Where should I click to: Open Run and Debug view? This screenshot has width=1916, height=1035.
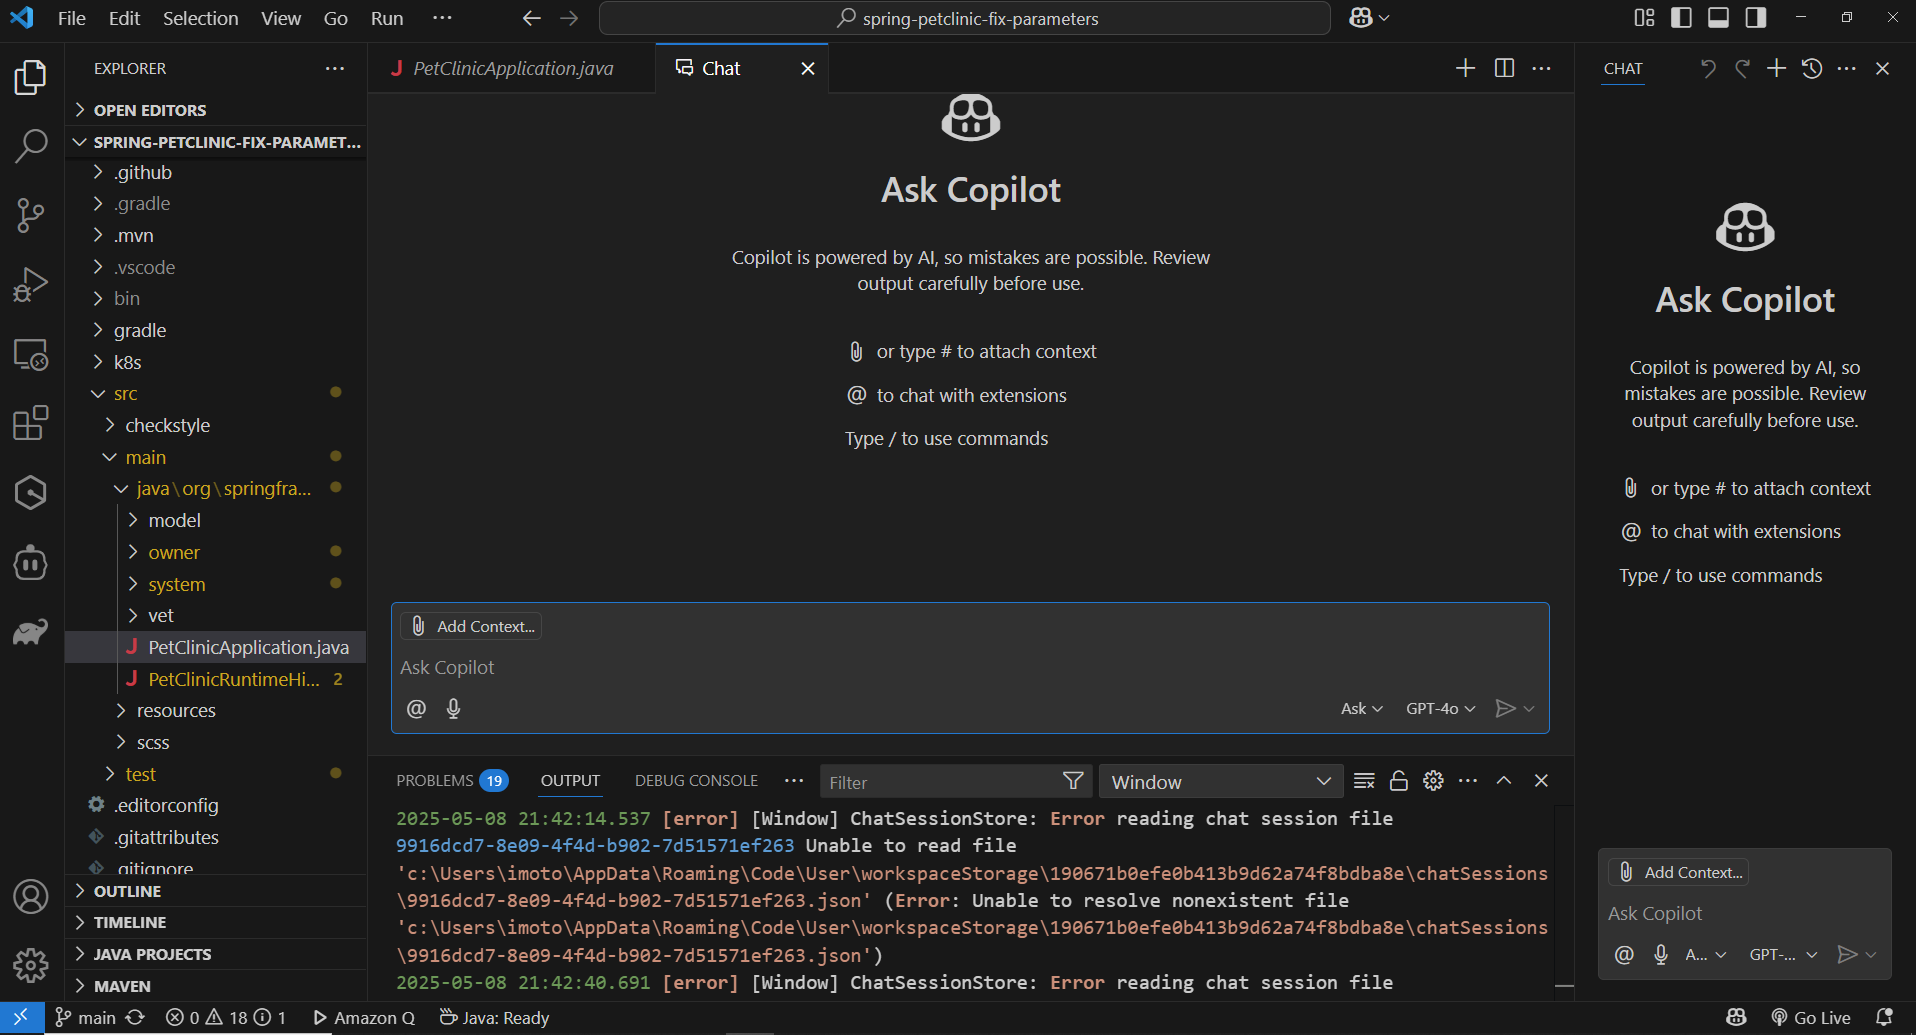(x=31, y=285)
